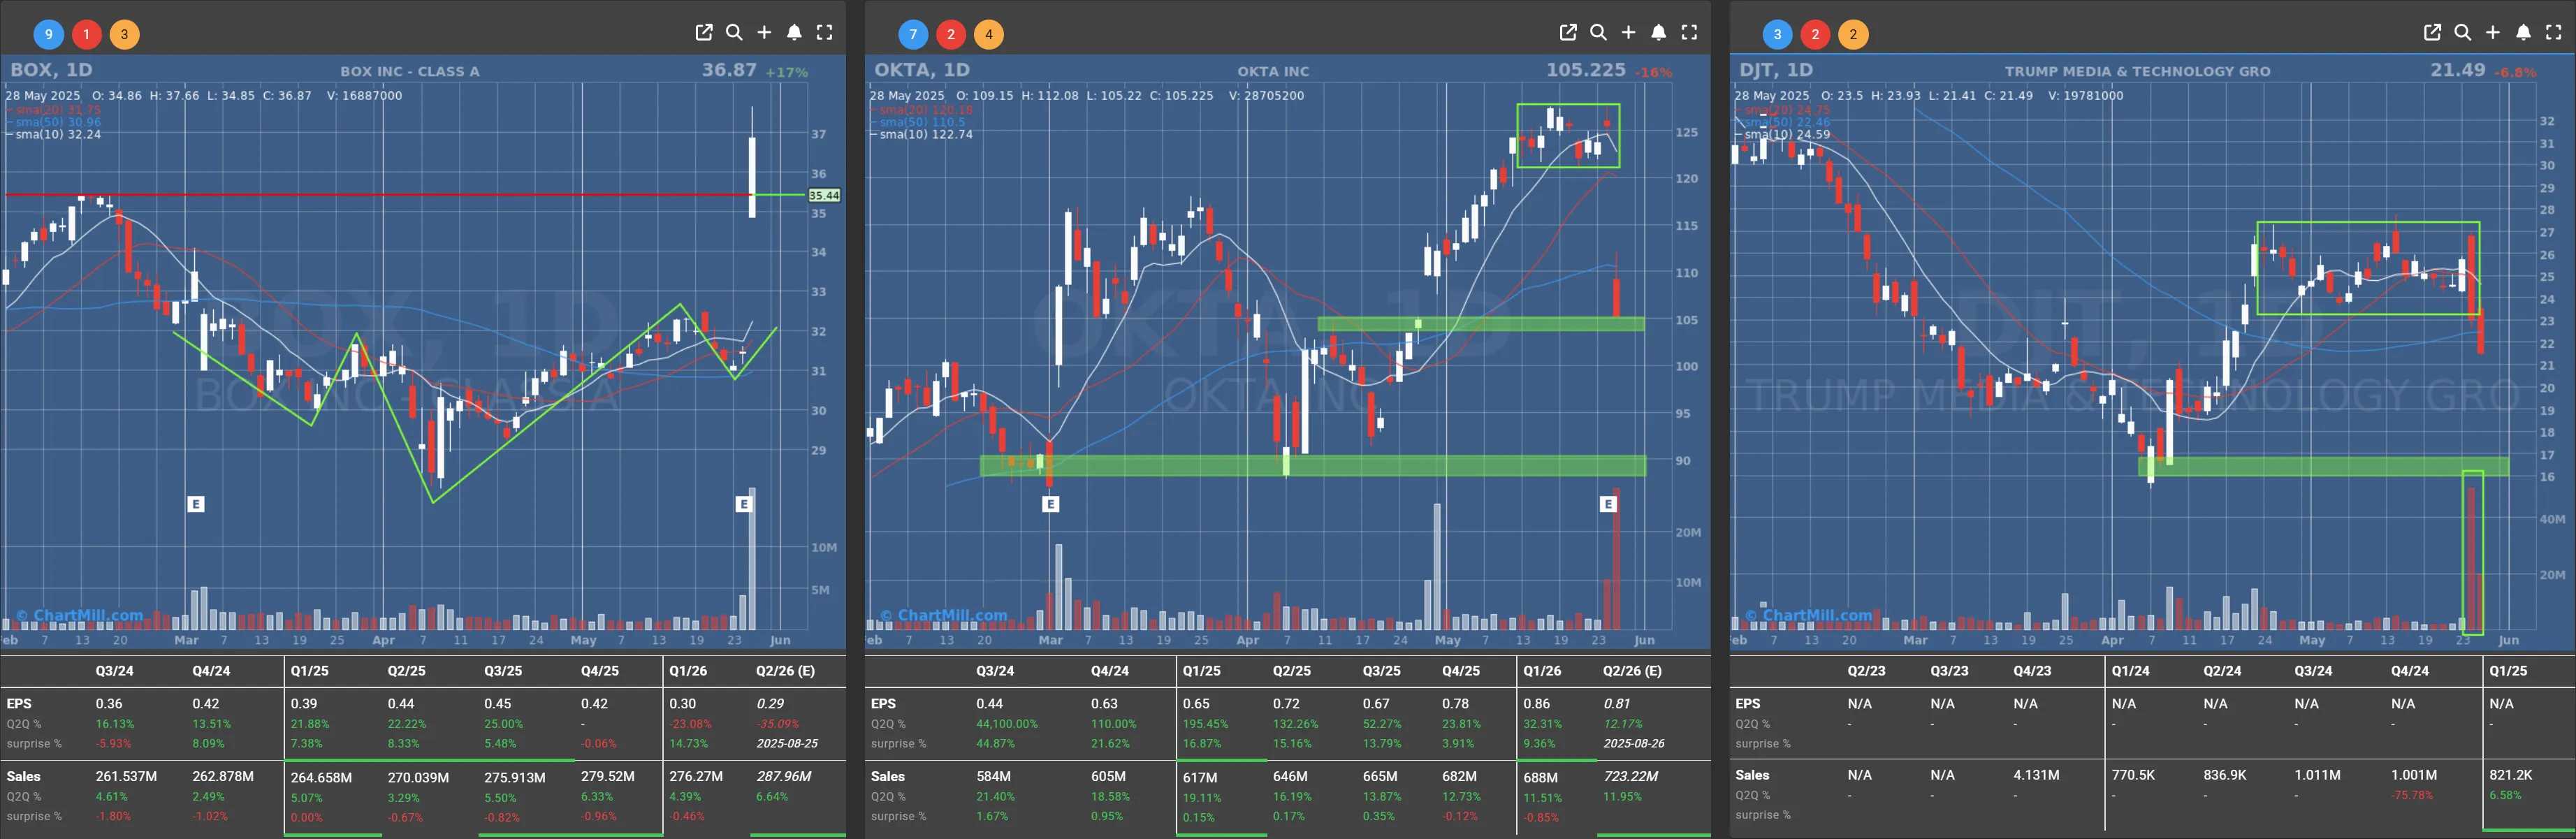Viewport: 2576px width, 839px height.
Task: Click DJT sales value 770.5K
Action: coord(2133,775)
